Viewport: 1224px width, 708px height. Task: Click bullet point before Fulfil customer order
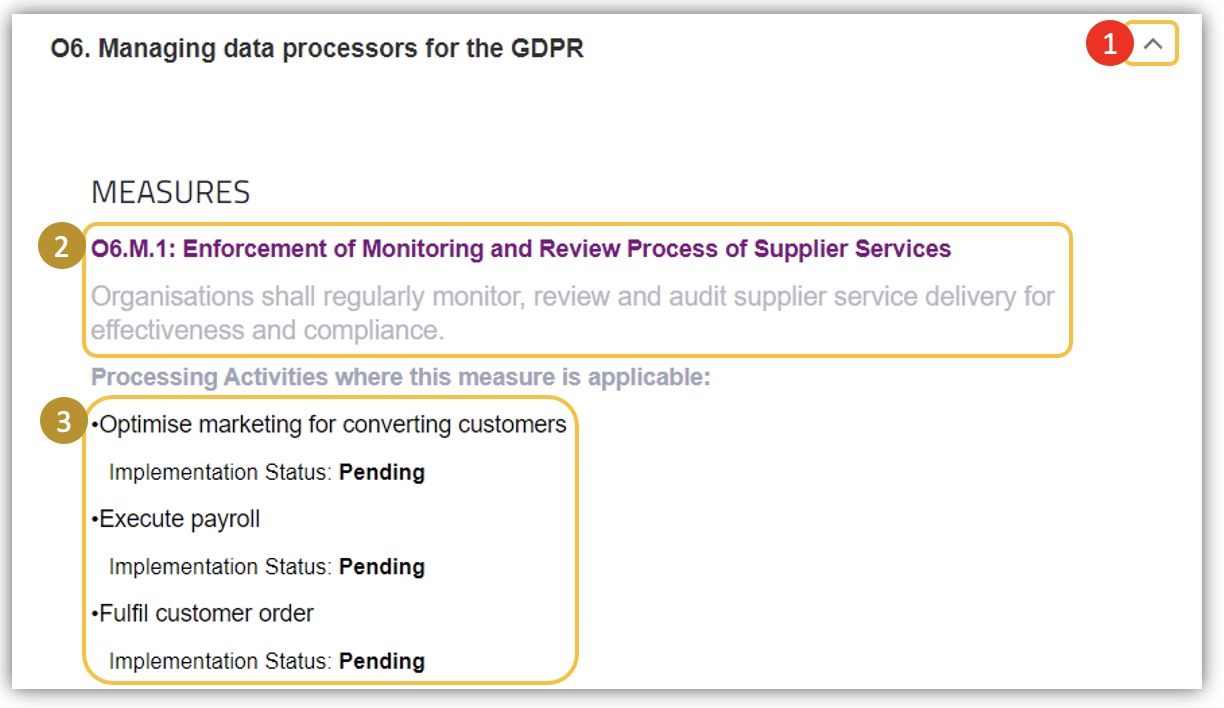(x=95, y=614)
